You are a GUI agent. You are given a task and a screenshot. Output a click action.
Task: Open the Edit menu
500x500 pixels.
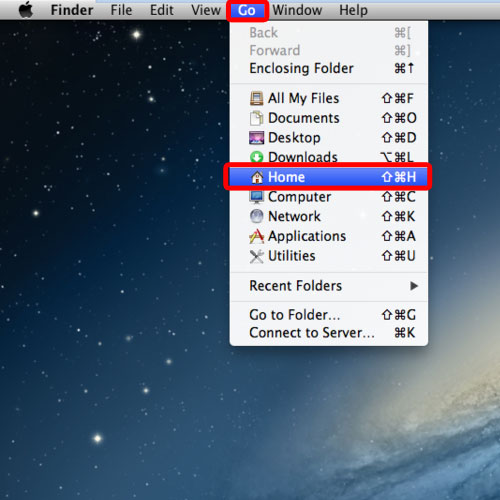point(162,10)
